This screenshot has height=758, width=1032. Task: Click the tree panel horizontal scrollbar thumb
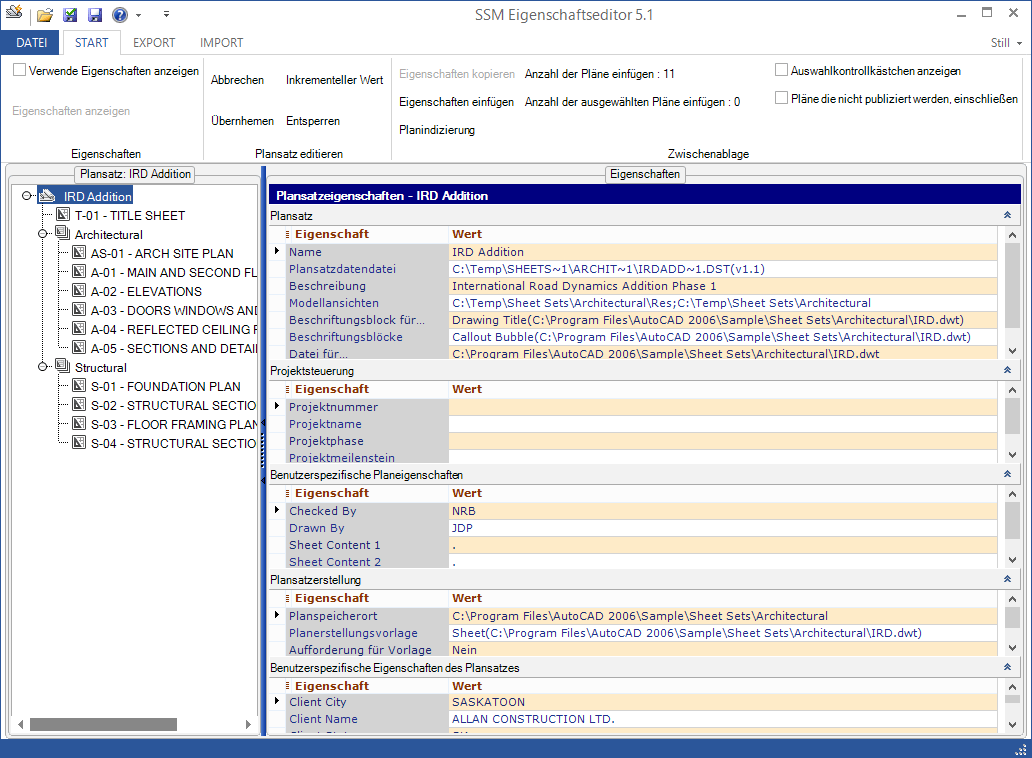pos(103,724)
